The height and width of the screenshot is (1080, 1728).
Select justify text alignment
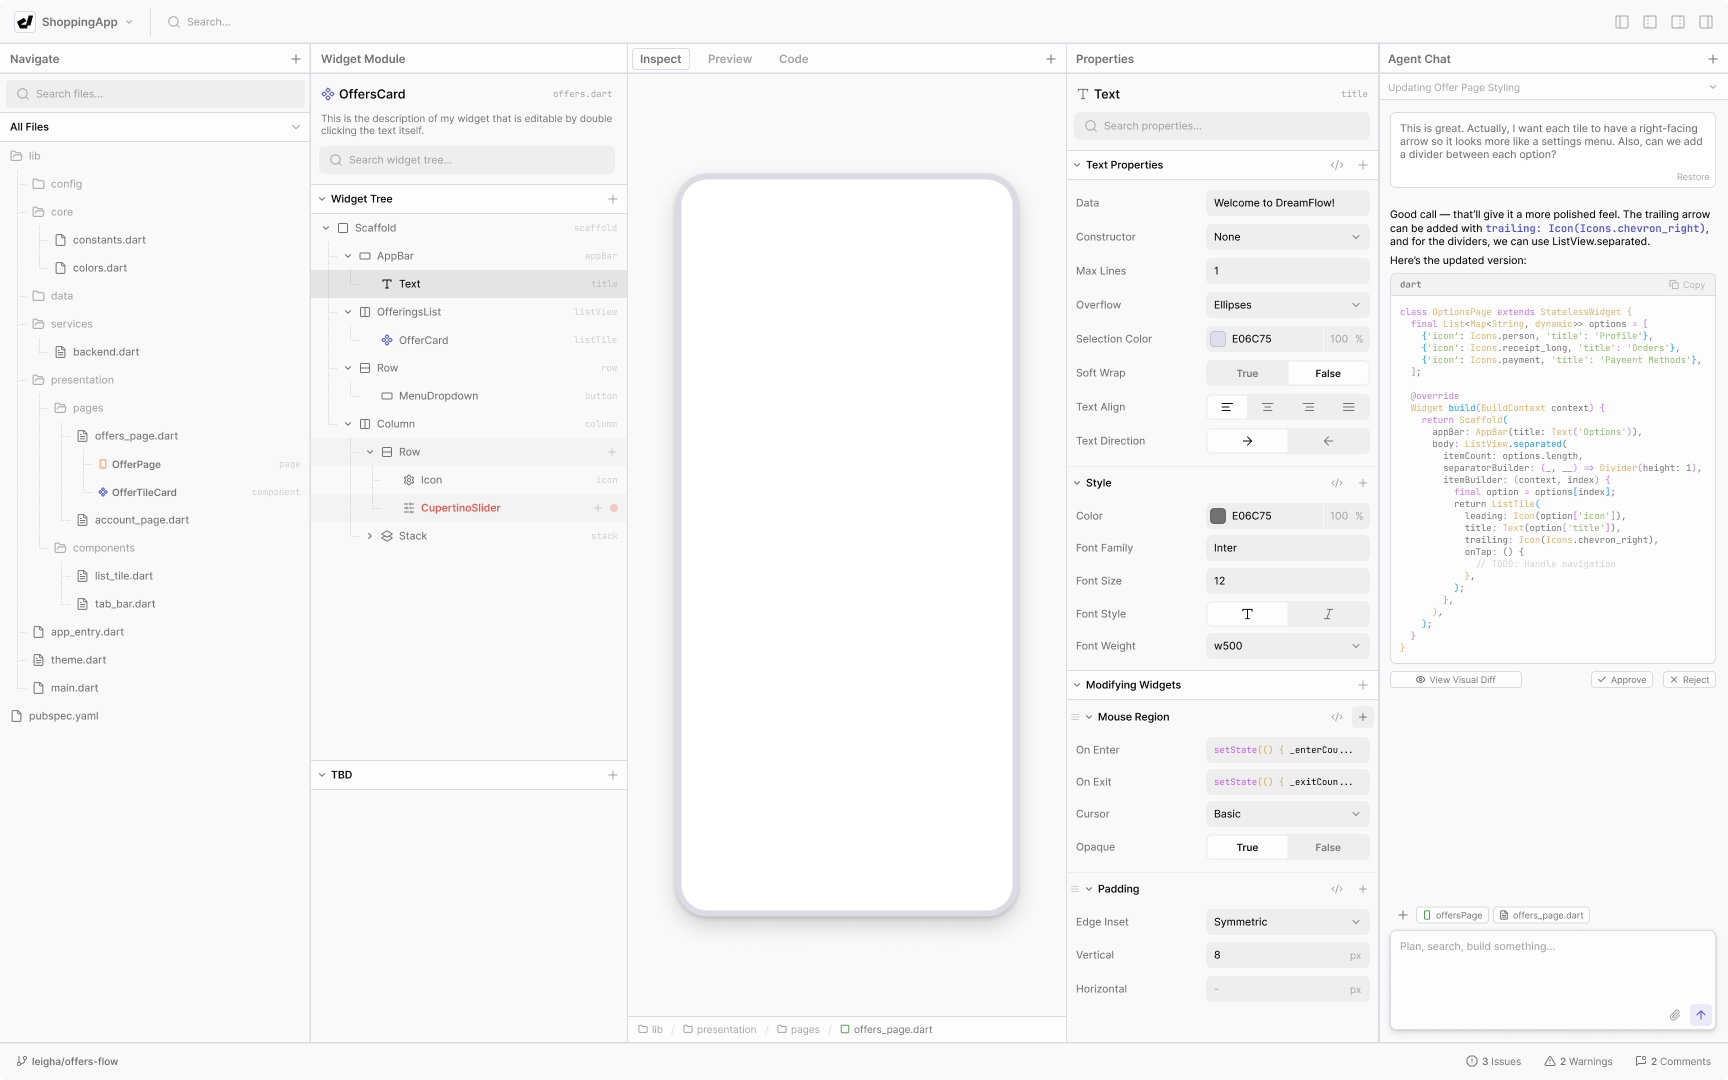[1349, 407]
